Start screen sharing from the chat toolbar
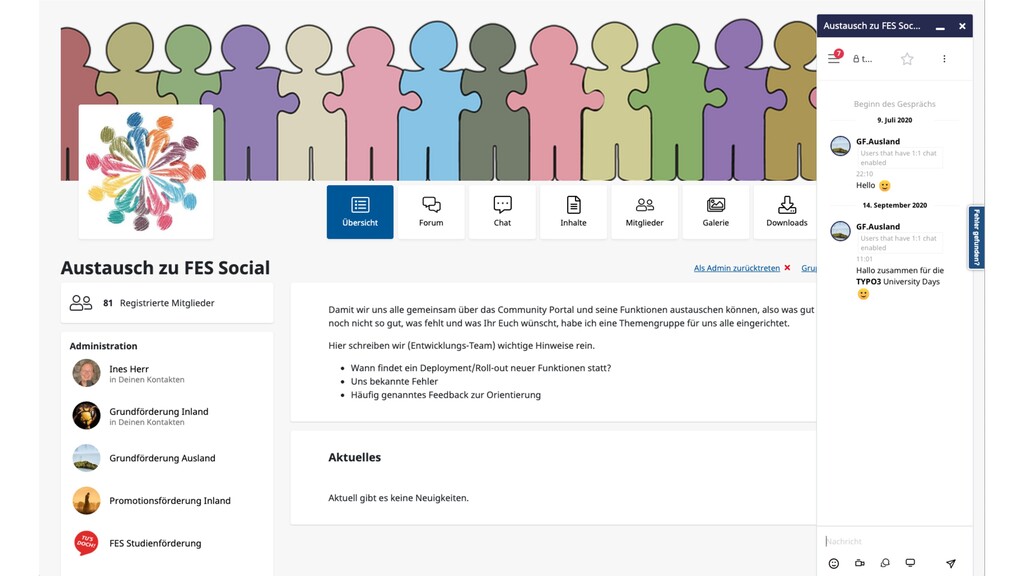 [x=910, y=563]
